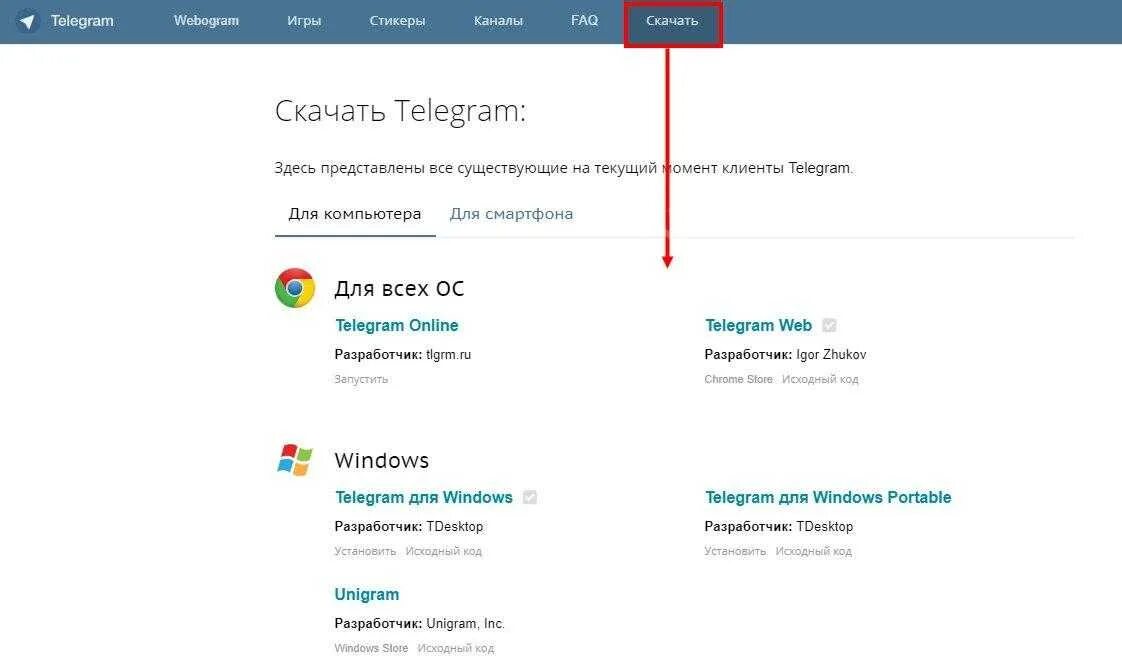Click the Для всех ОС section heading
This screenshot has height=665, width=1122.
[399, 288]
